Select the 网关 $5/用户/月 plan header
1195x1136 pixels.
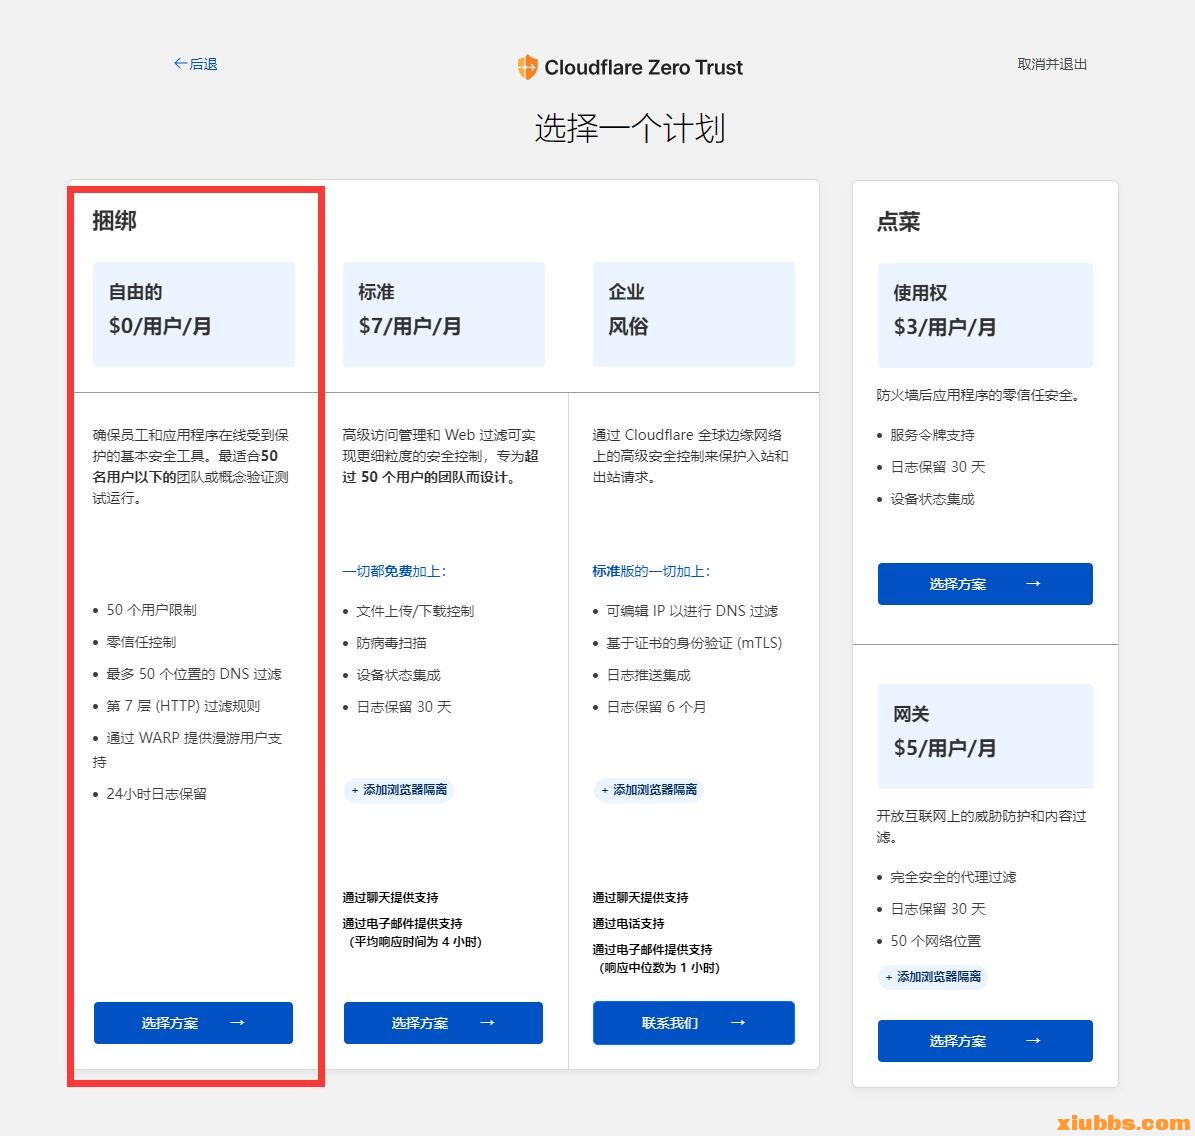click(984, 736)
